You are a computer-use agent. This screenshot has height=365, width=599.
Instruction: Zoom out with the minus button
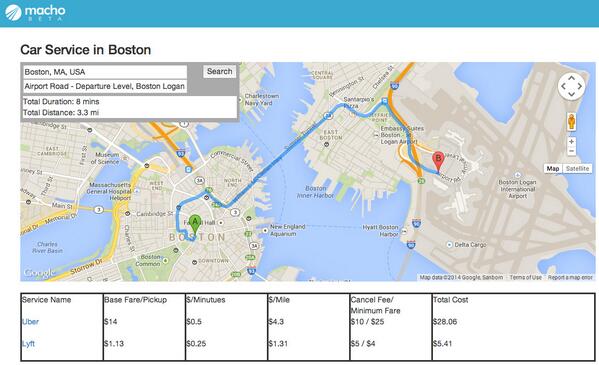point(571,151)
